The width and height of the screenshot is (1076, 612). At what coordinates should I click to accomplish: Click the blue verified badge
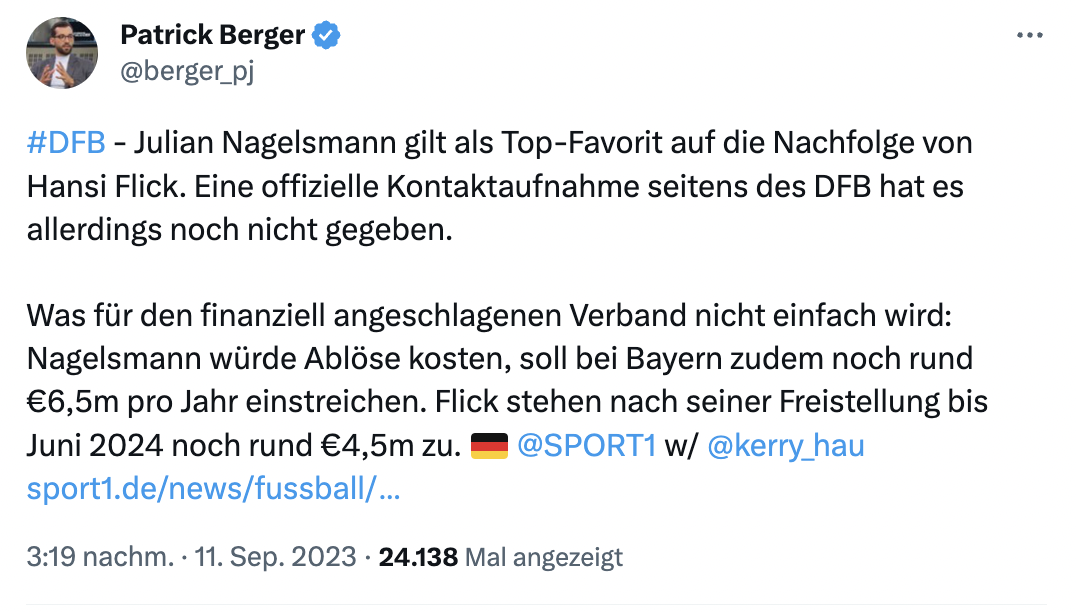click(327, 36)
